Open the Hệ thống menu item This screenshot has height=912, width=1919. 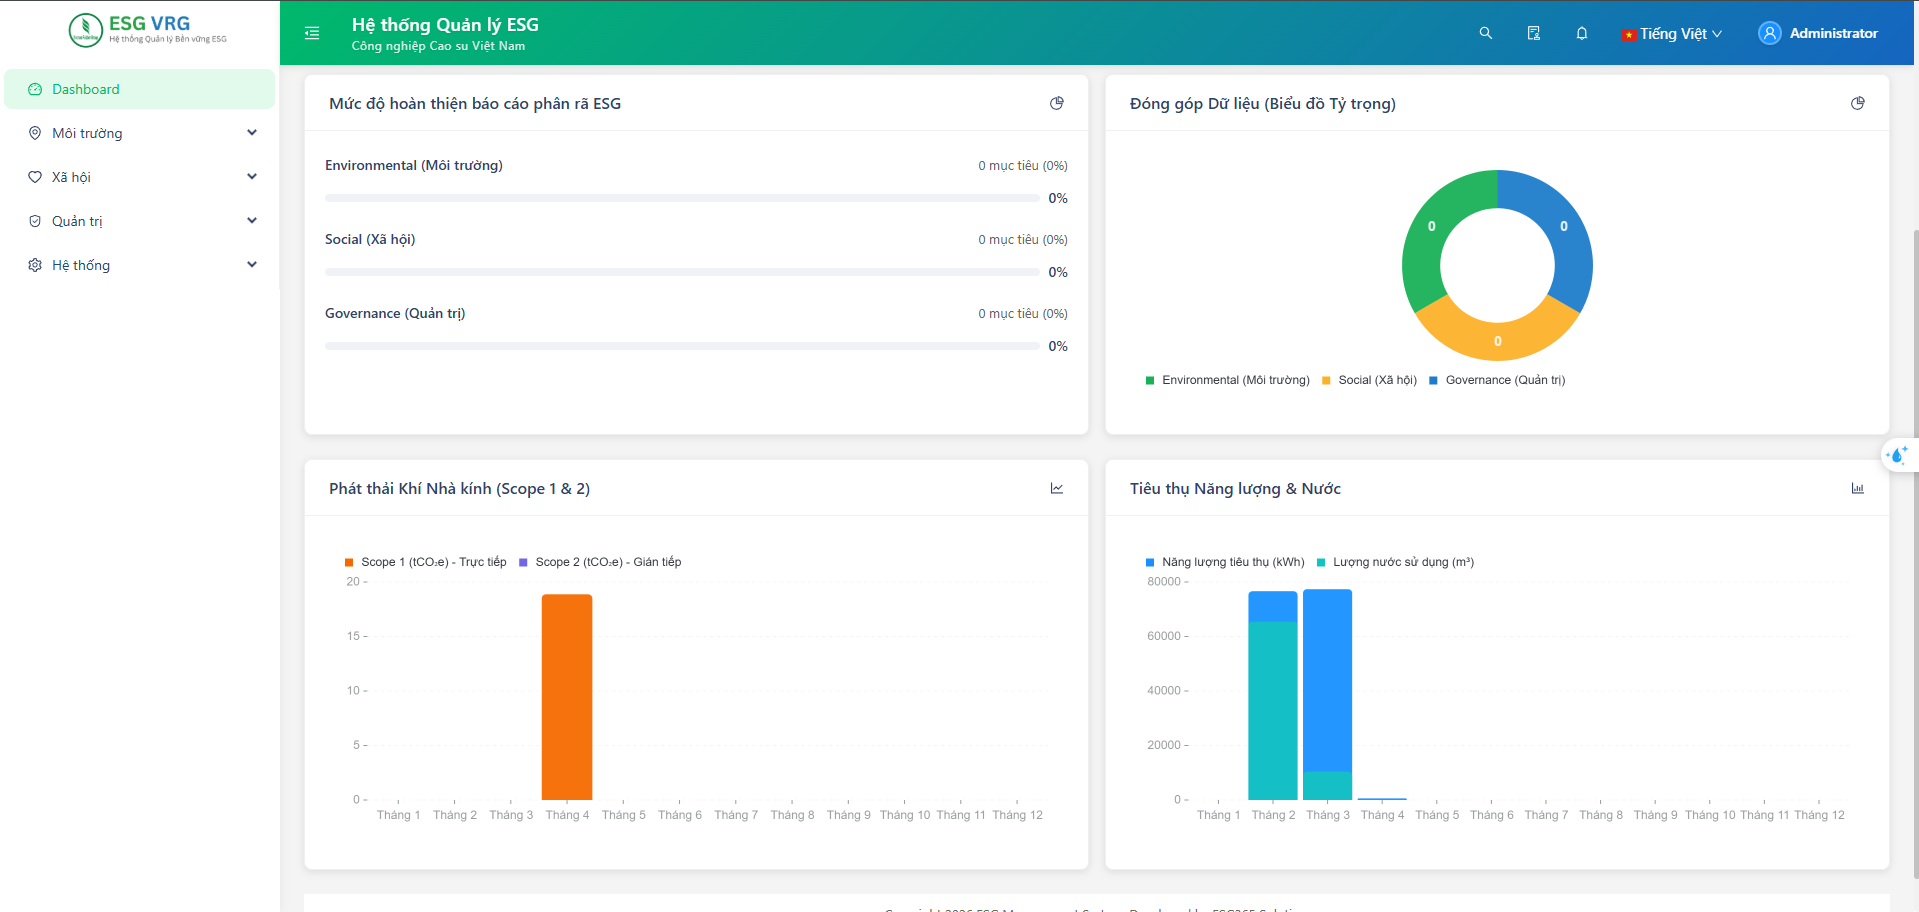point(140,265)
